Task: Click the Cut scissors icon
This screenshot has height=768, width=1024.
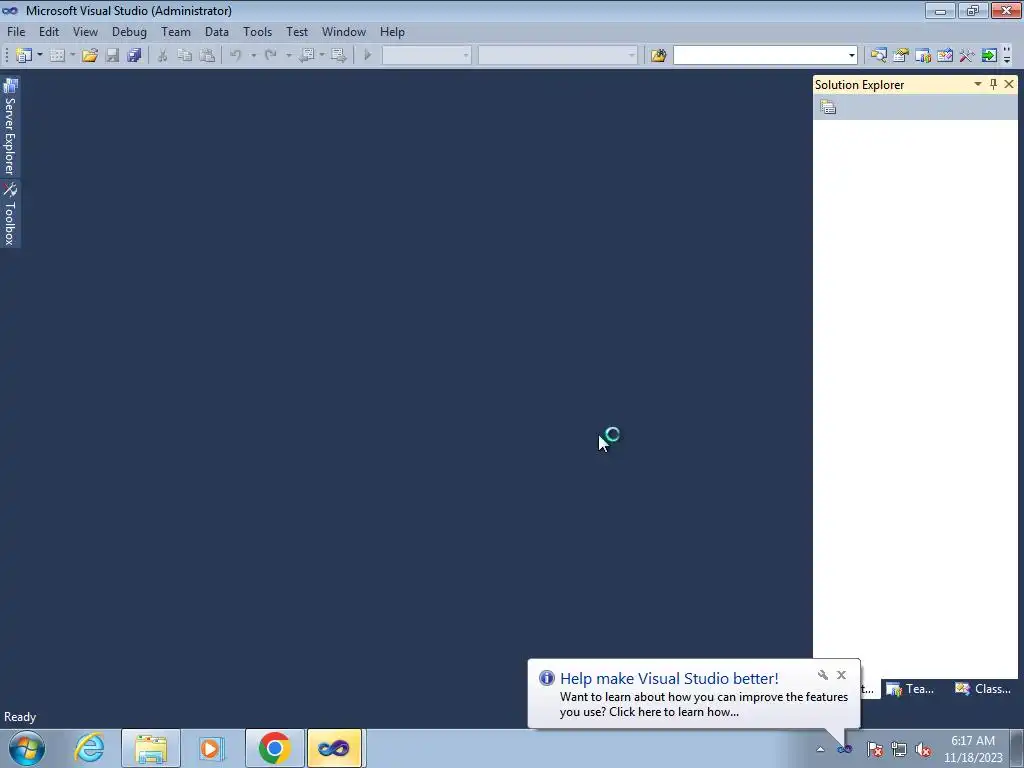Action: tap(163, 56)
